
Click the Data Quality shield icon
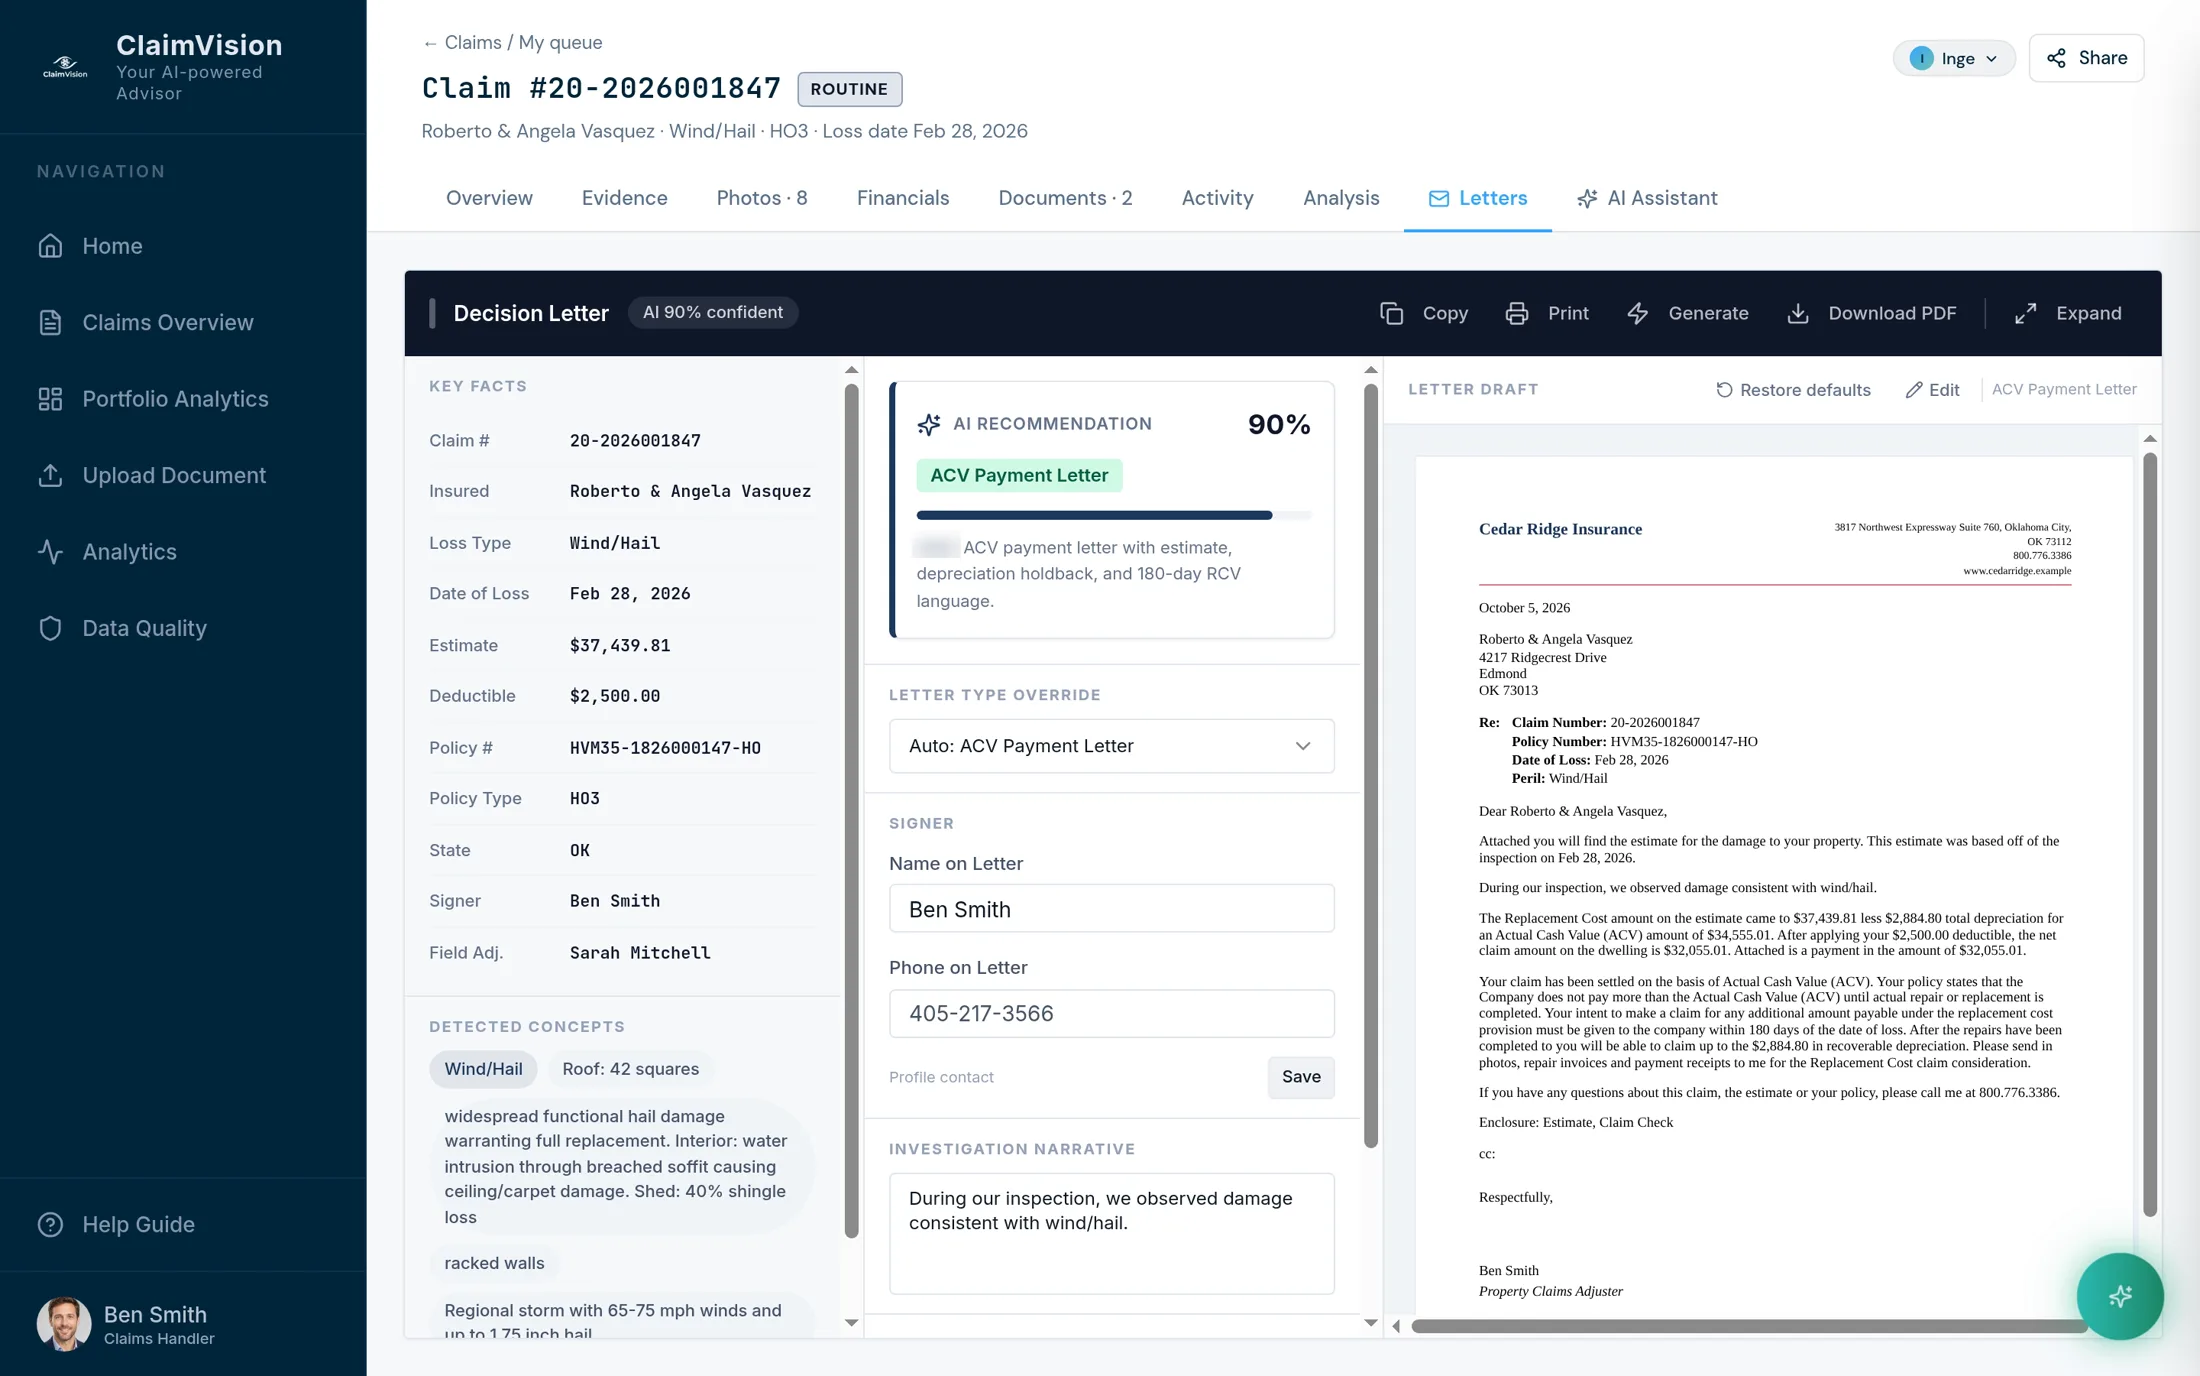click(x=50, y=628)
